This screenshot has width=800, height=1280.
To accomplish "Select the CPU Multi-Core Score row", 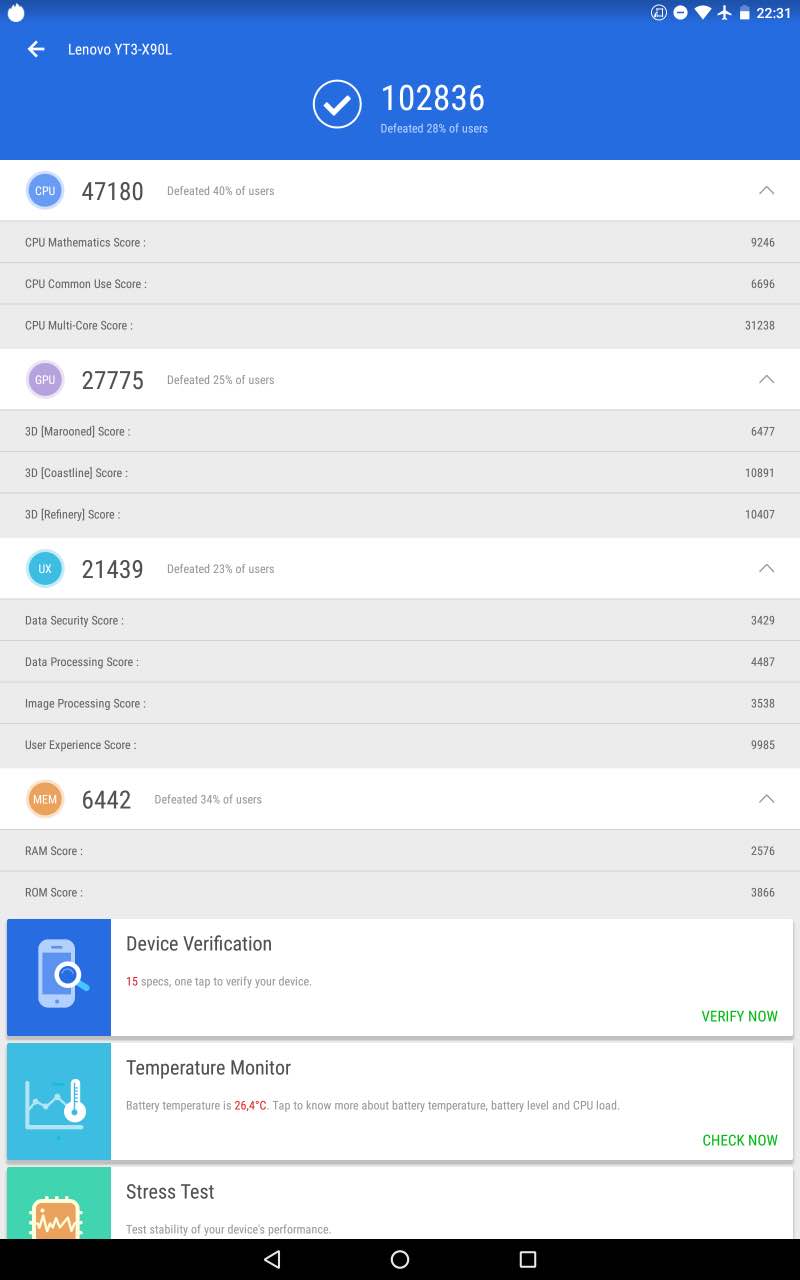I will coord(400,326).
